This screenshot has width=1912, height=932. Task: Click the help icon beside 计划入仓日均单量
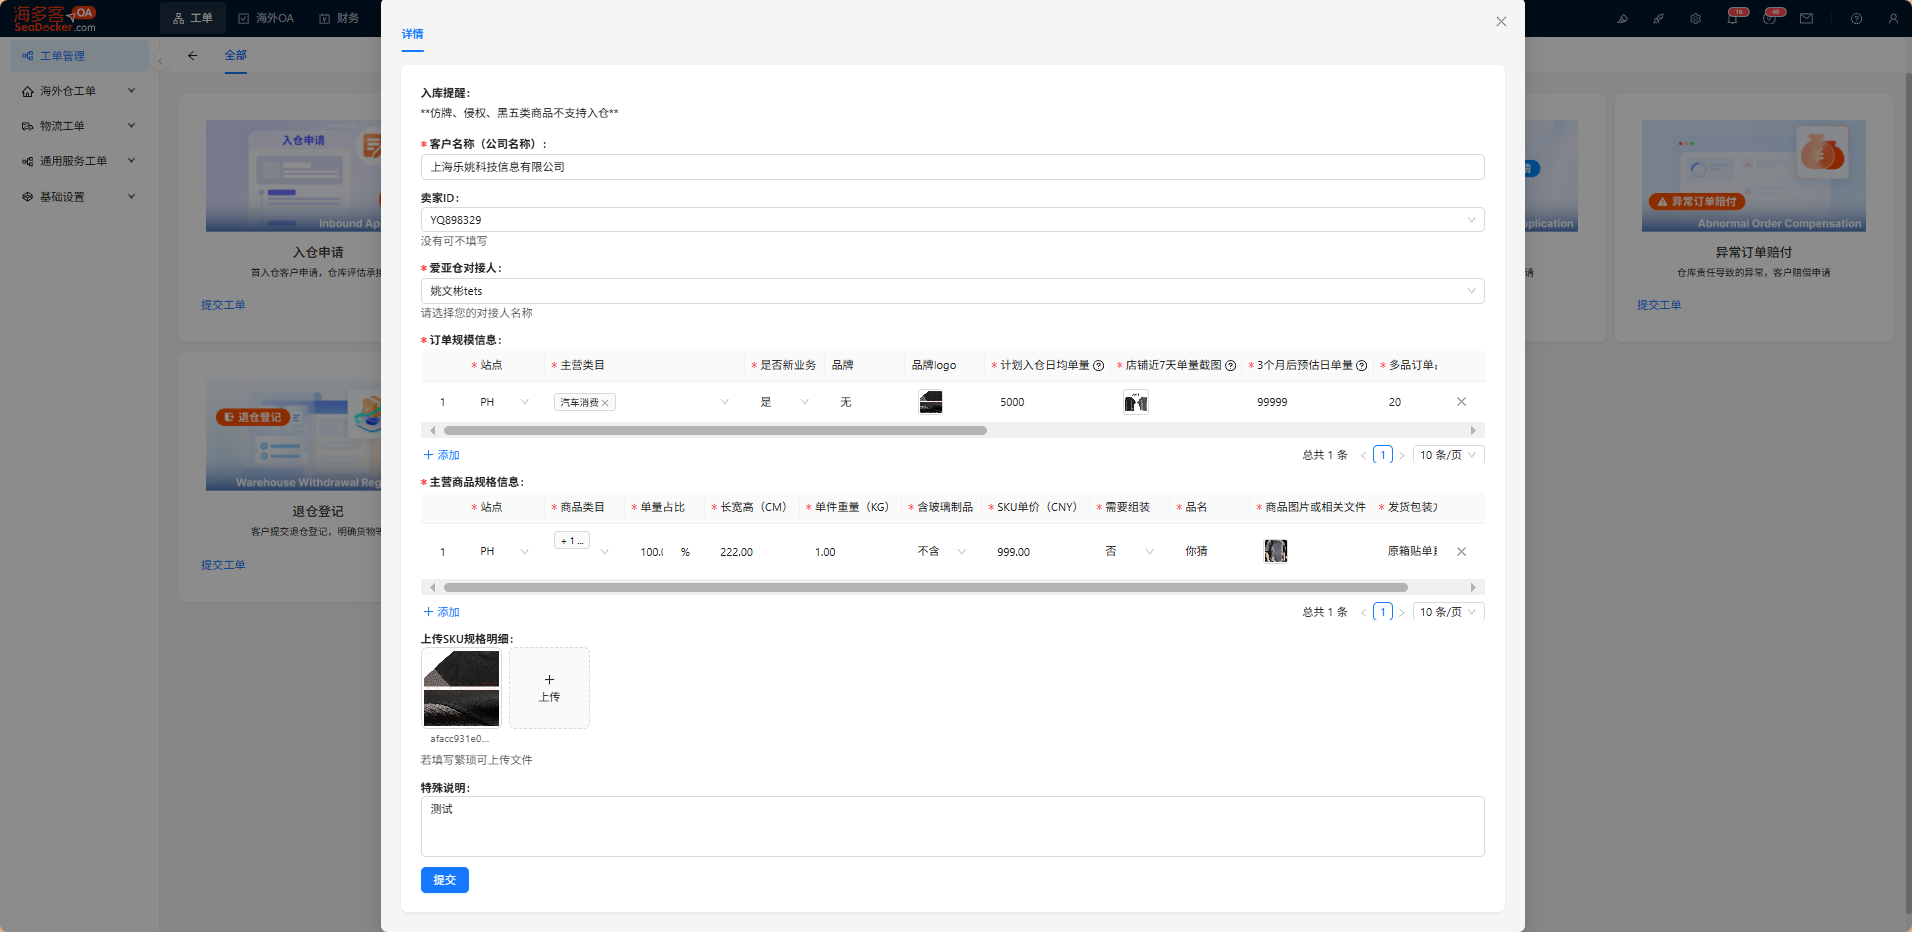tap(1098, 366)
